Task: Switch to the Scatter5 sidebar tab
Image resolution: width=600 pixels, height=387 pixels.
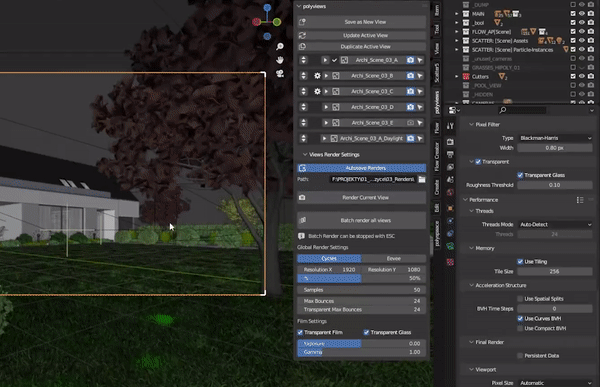Action: [436, 73]
